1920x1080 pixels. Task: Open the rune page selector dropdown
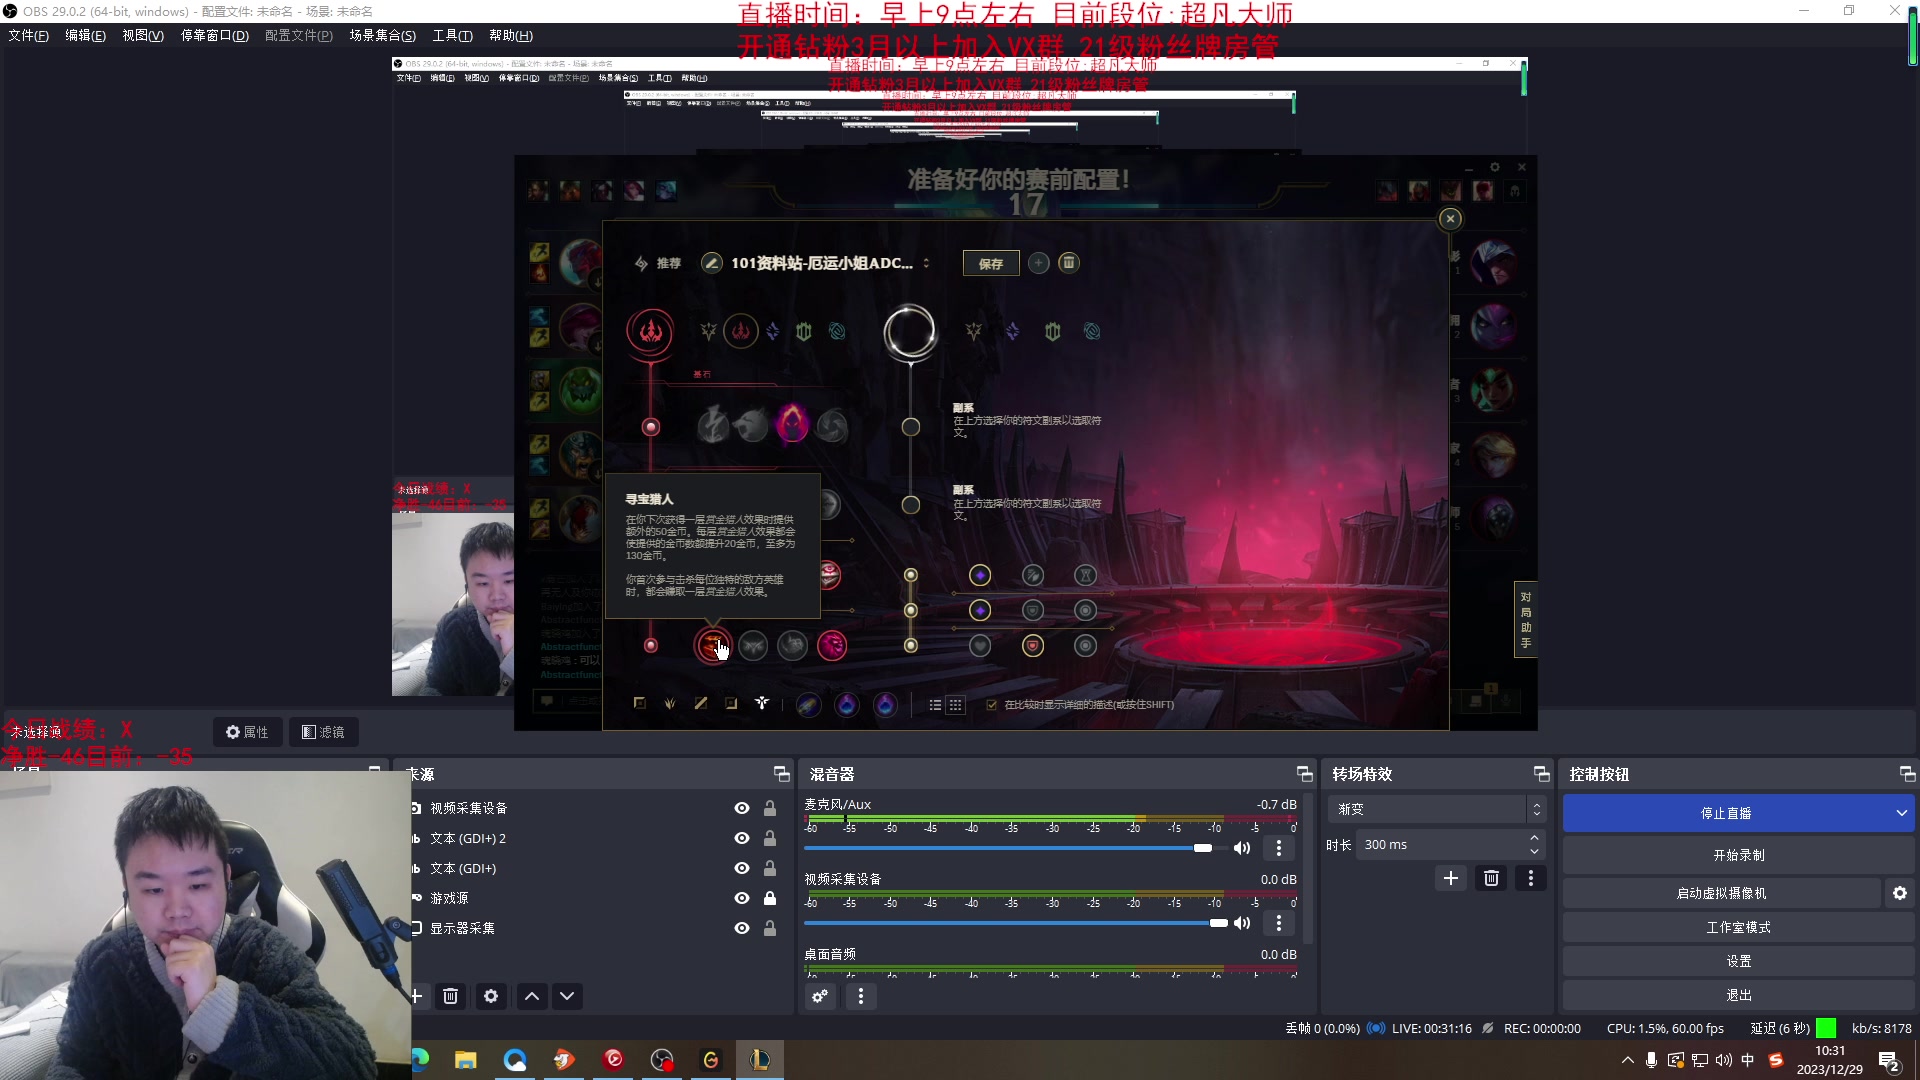point(927,263)
